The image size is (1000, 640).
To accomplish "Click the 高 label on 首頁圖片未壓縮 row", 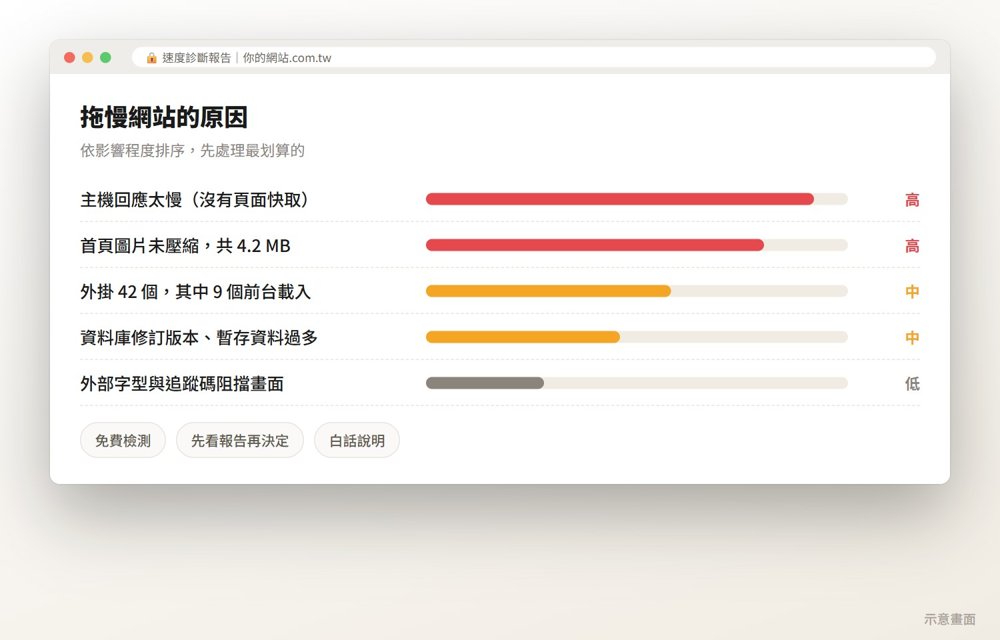I will point(912,246).
